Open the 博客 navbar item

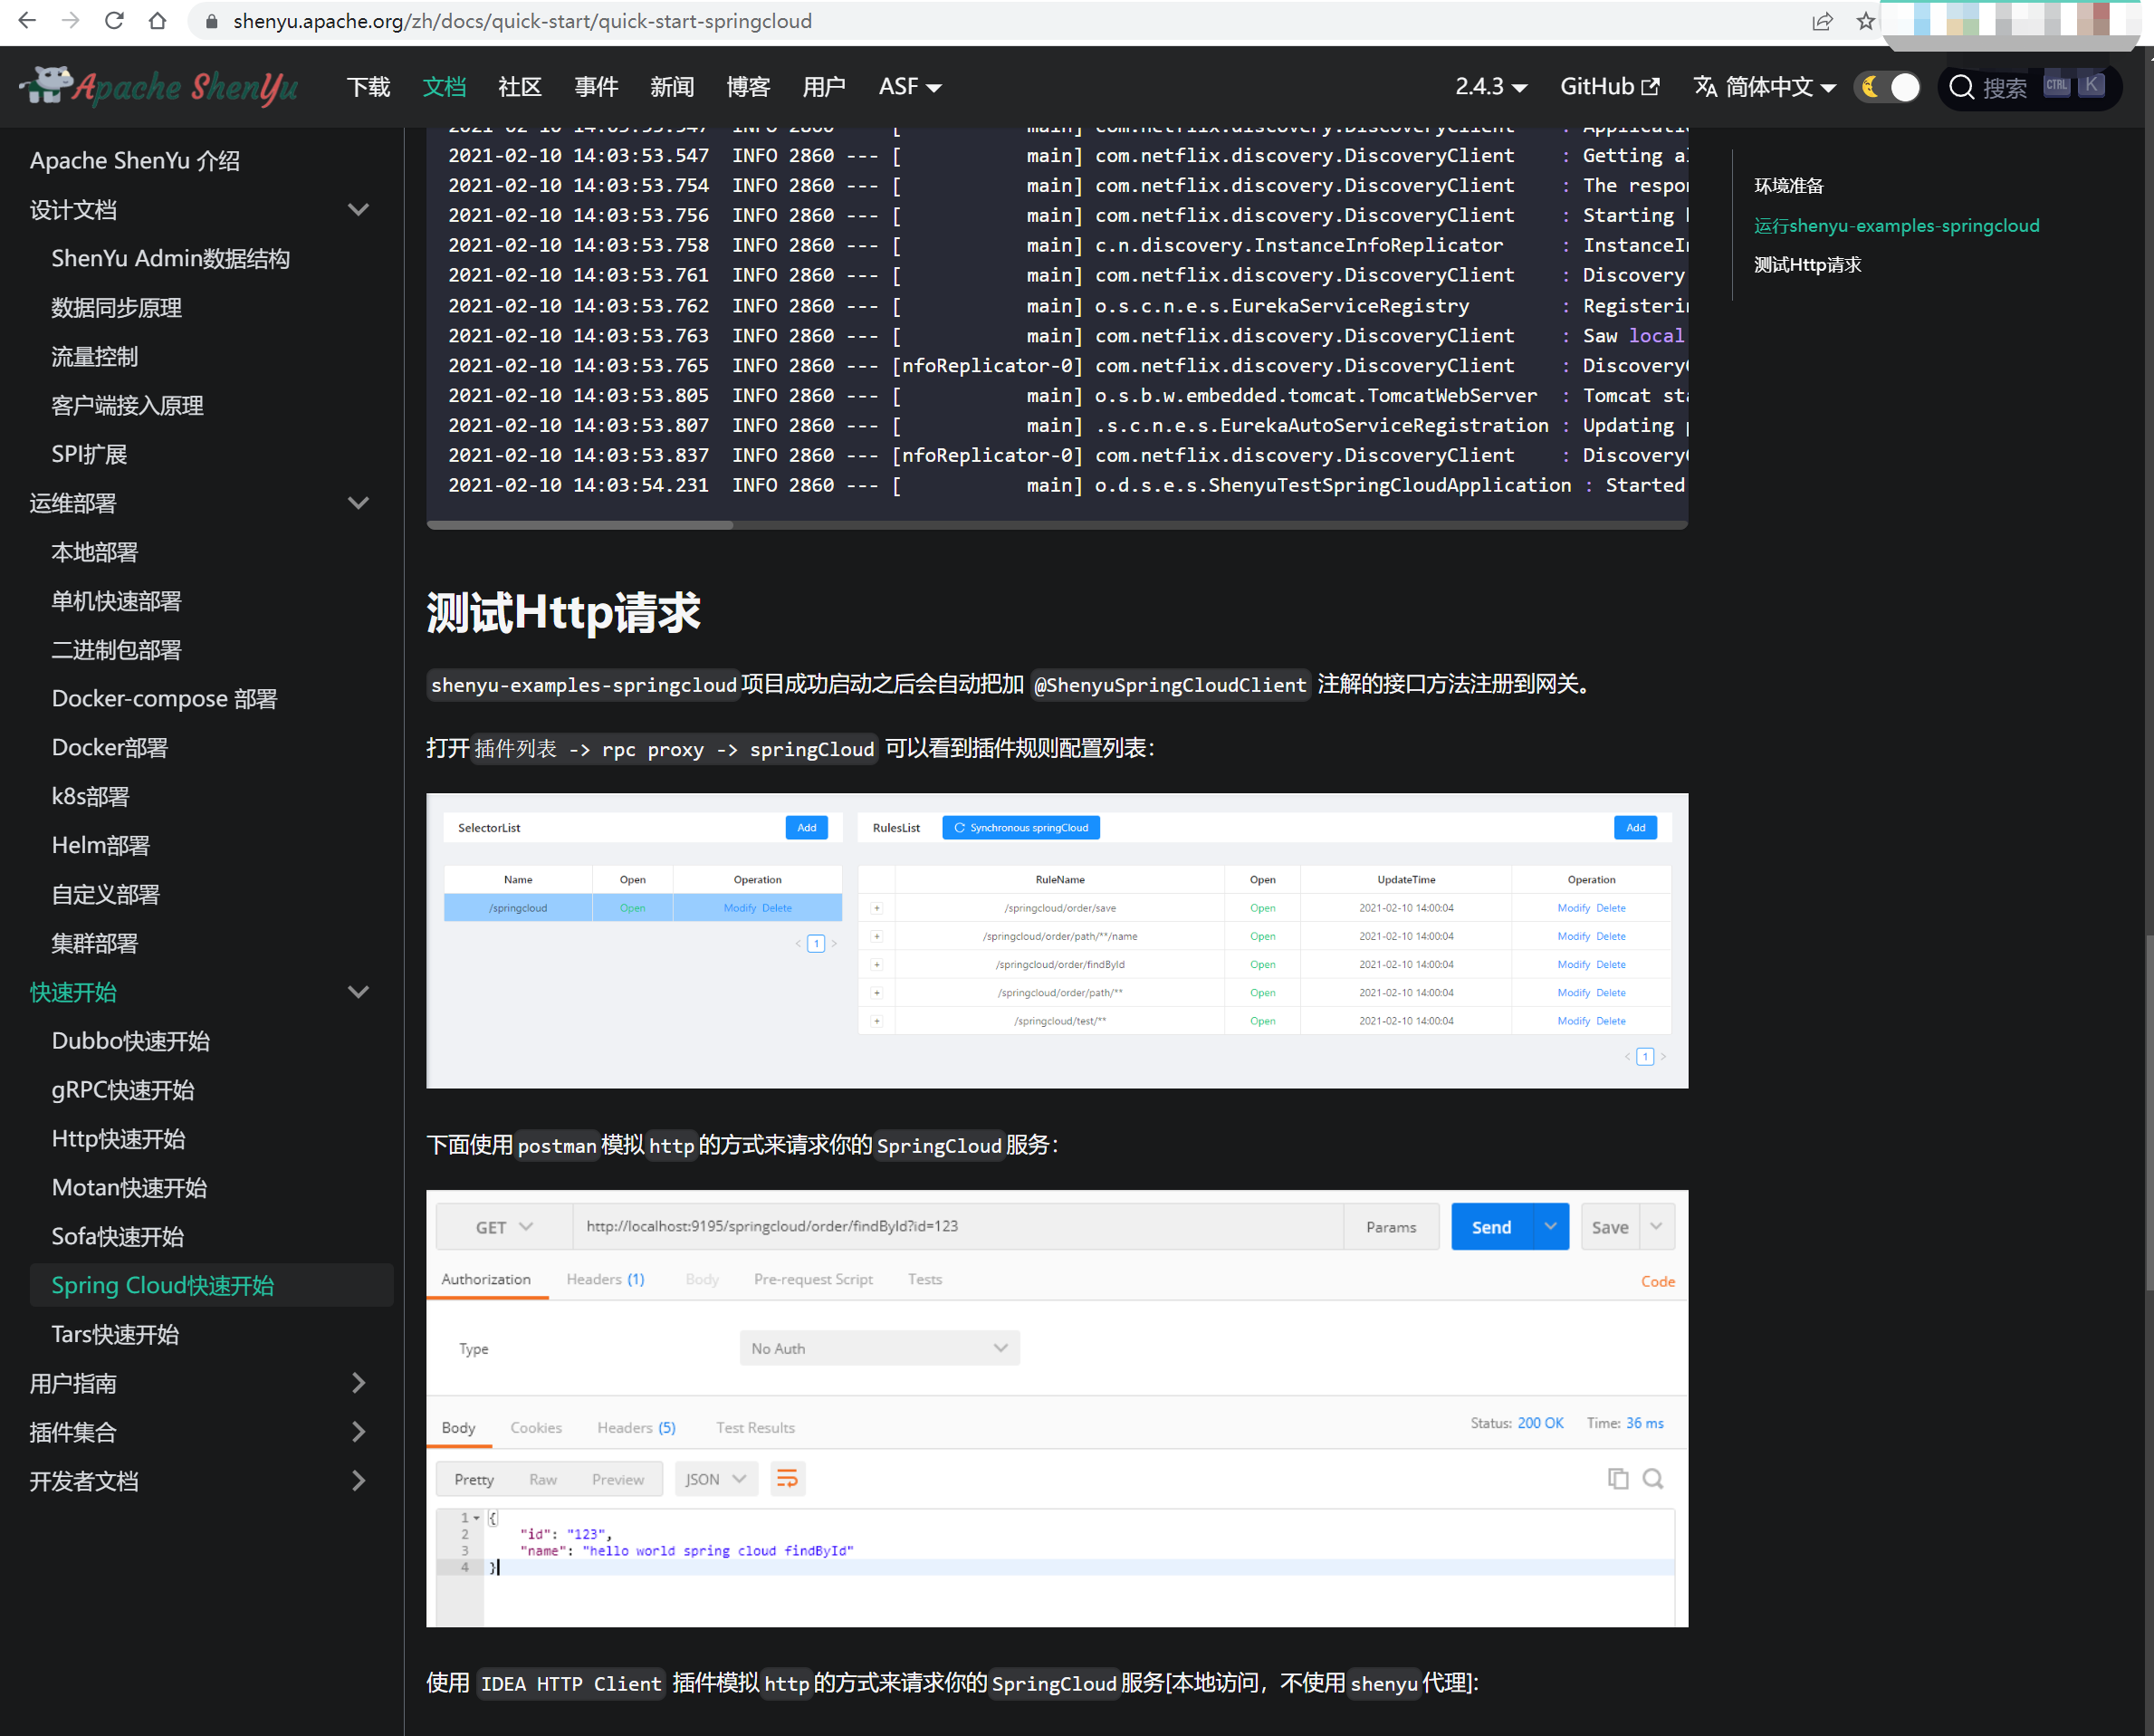747,87
